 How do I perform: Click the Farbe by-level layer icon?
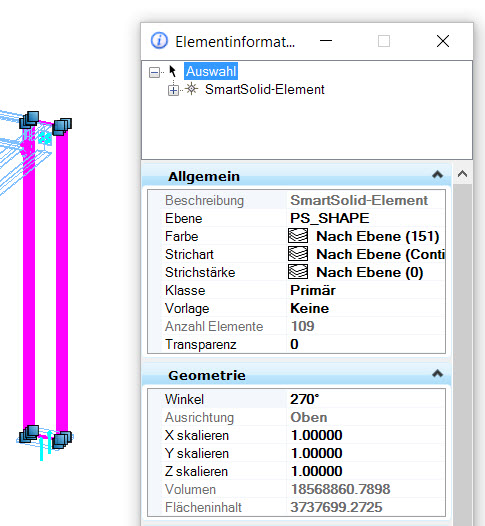298,236
